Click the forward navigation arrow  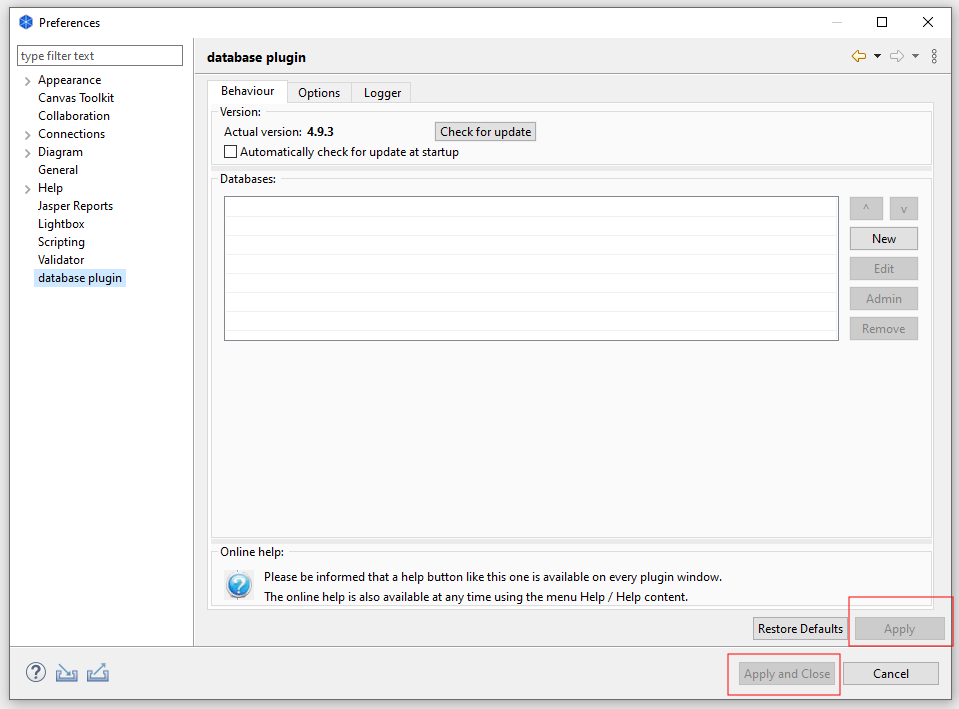coord(898,56)
